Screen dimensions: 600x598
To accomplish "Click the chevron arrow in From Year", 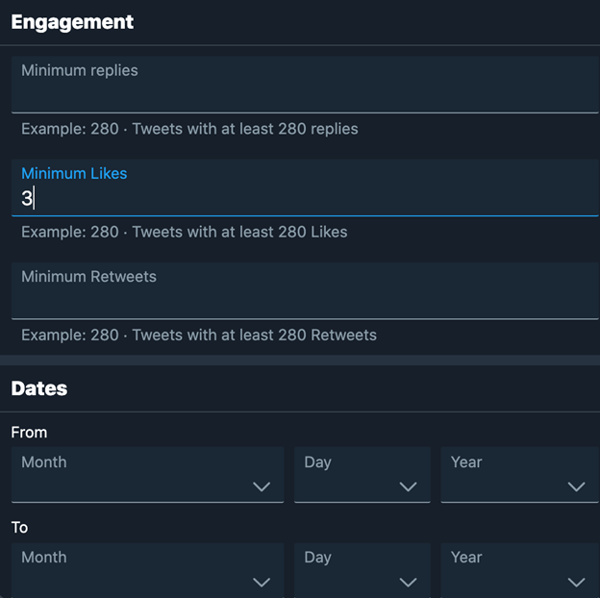I will click(576, 487).
